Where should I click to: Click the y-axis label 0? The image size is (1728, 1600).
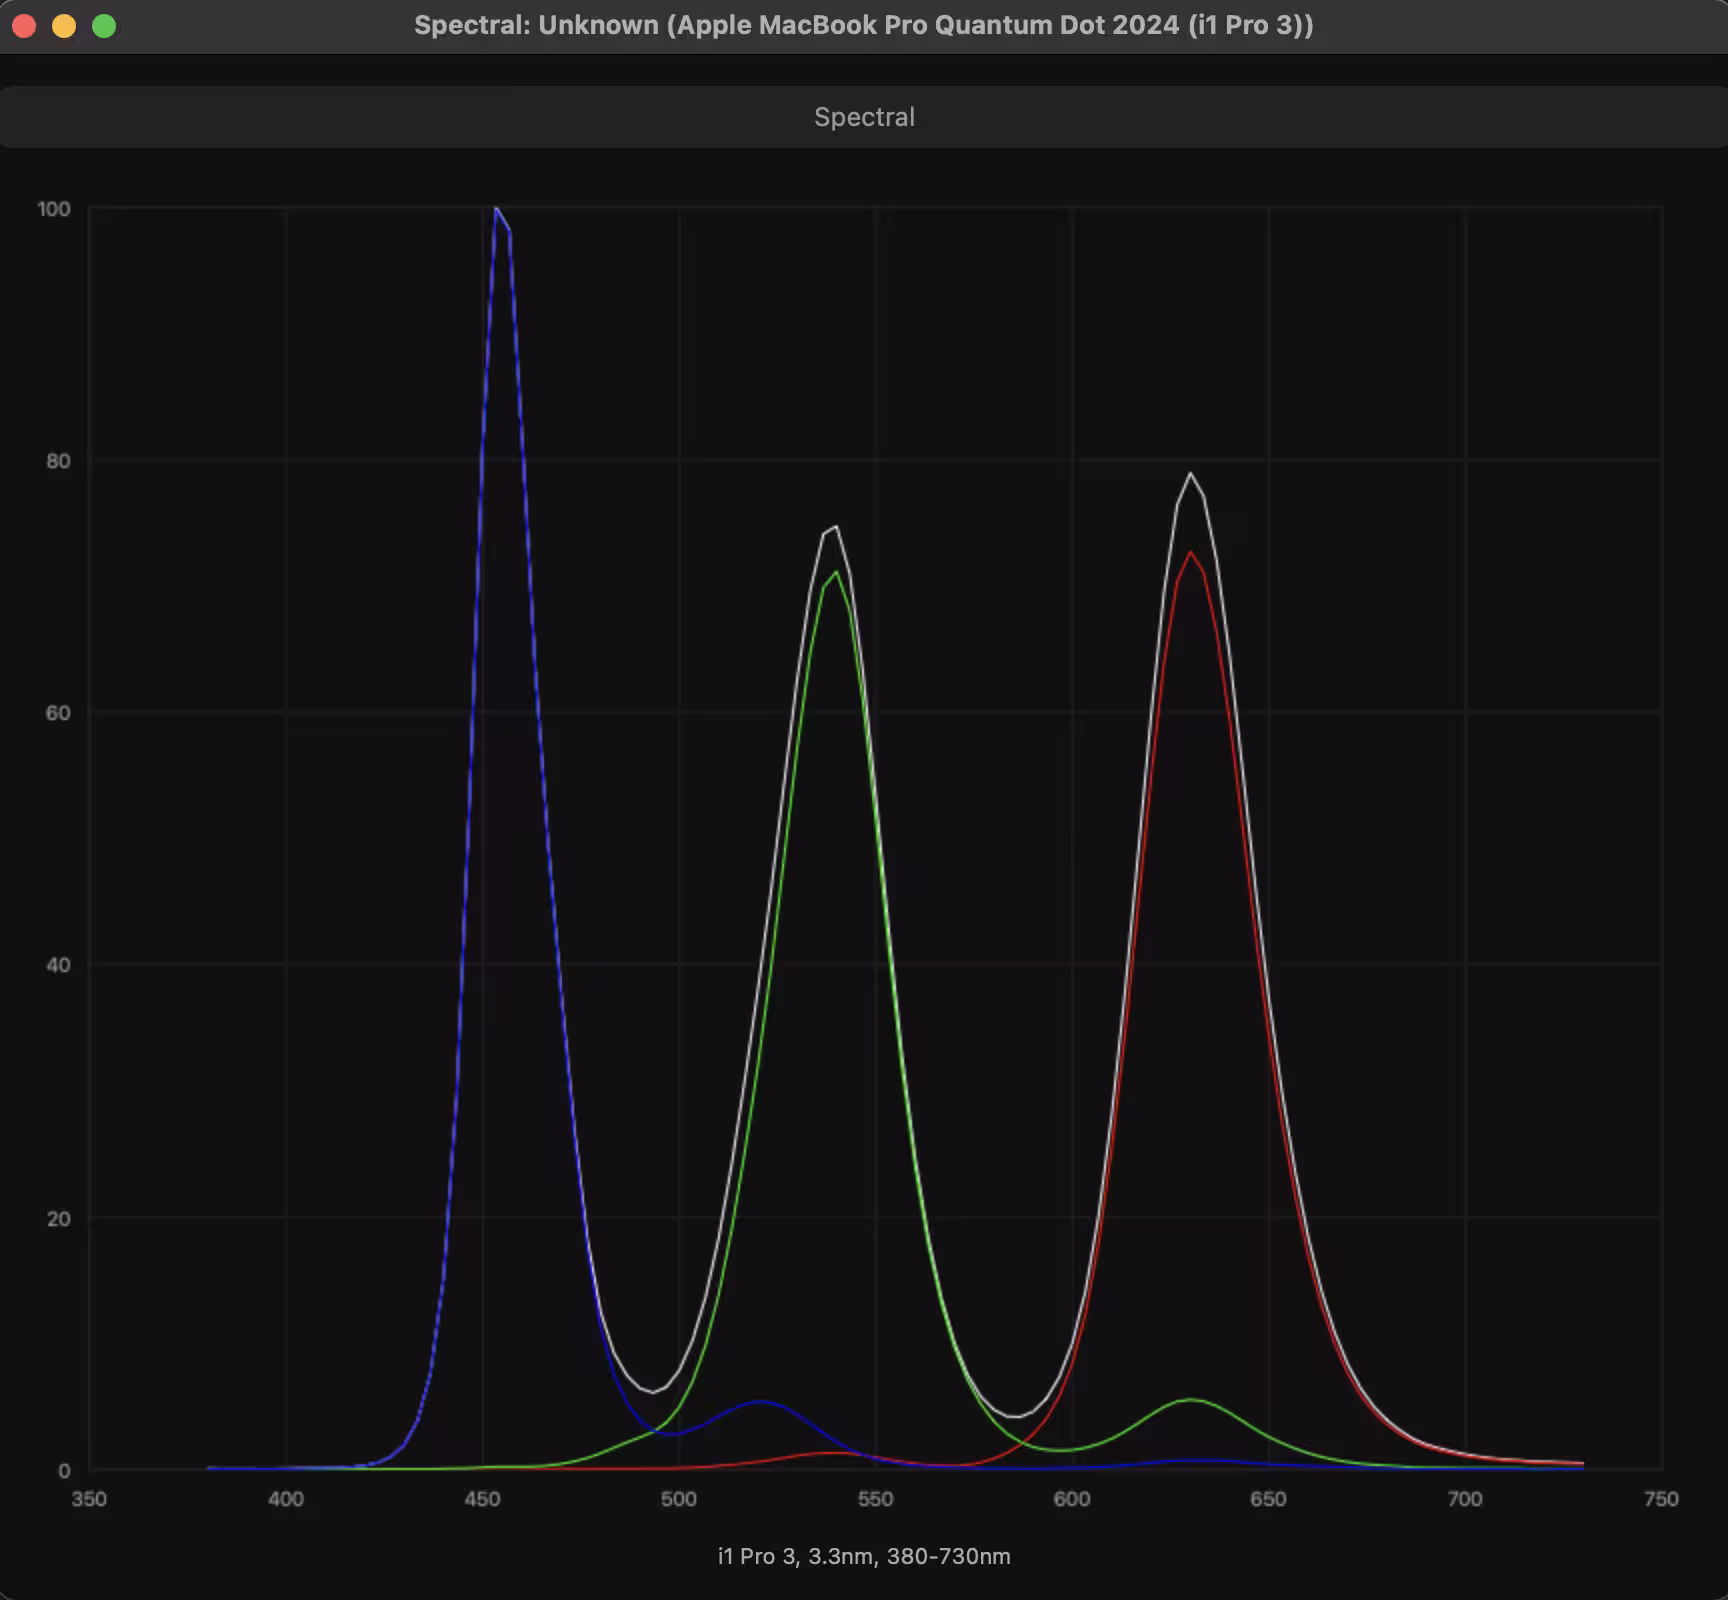64,1470
